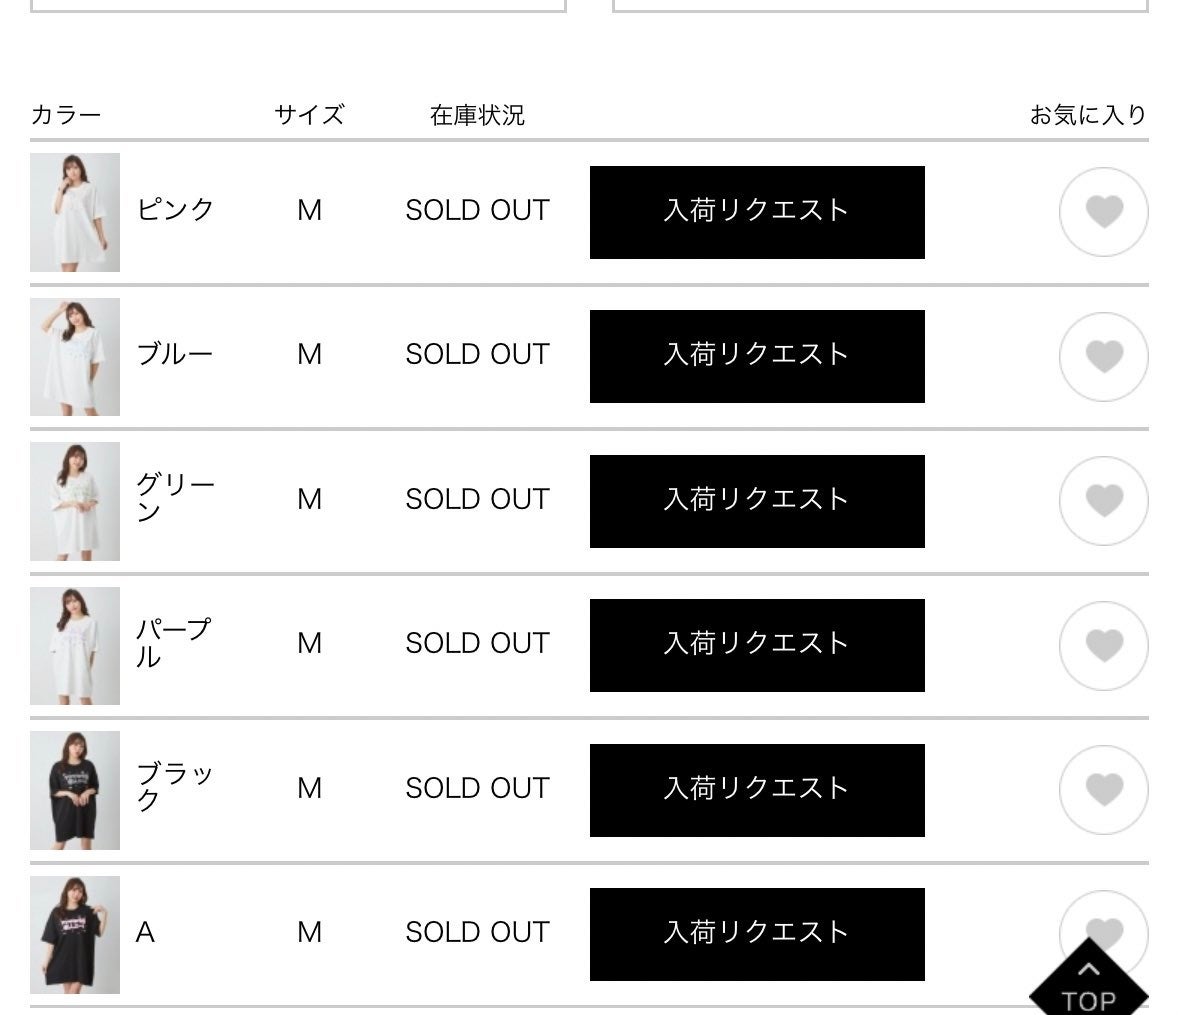The width and height of the screenshot is (1178, 1015).
Task: Click 入荷リクエスト for ブラック
Action: [x=757, y=790]
